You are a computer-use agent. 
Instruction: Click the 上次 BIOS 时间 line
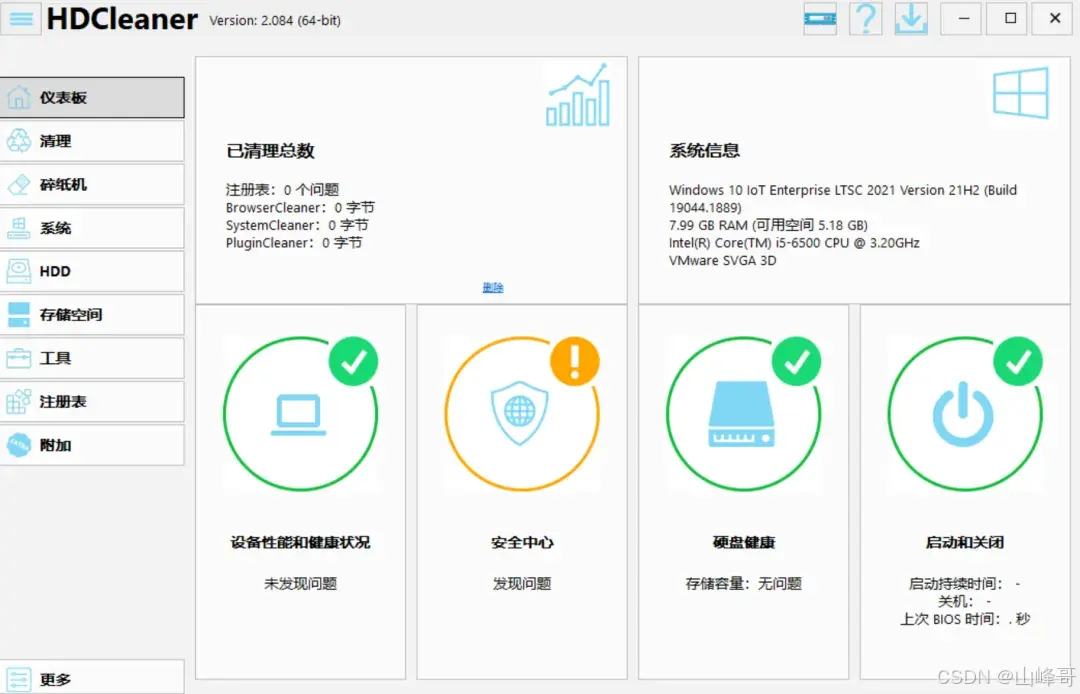965,619
